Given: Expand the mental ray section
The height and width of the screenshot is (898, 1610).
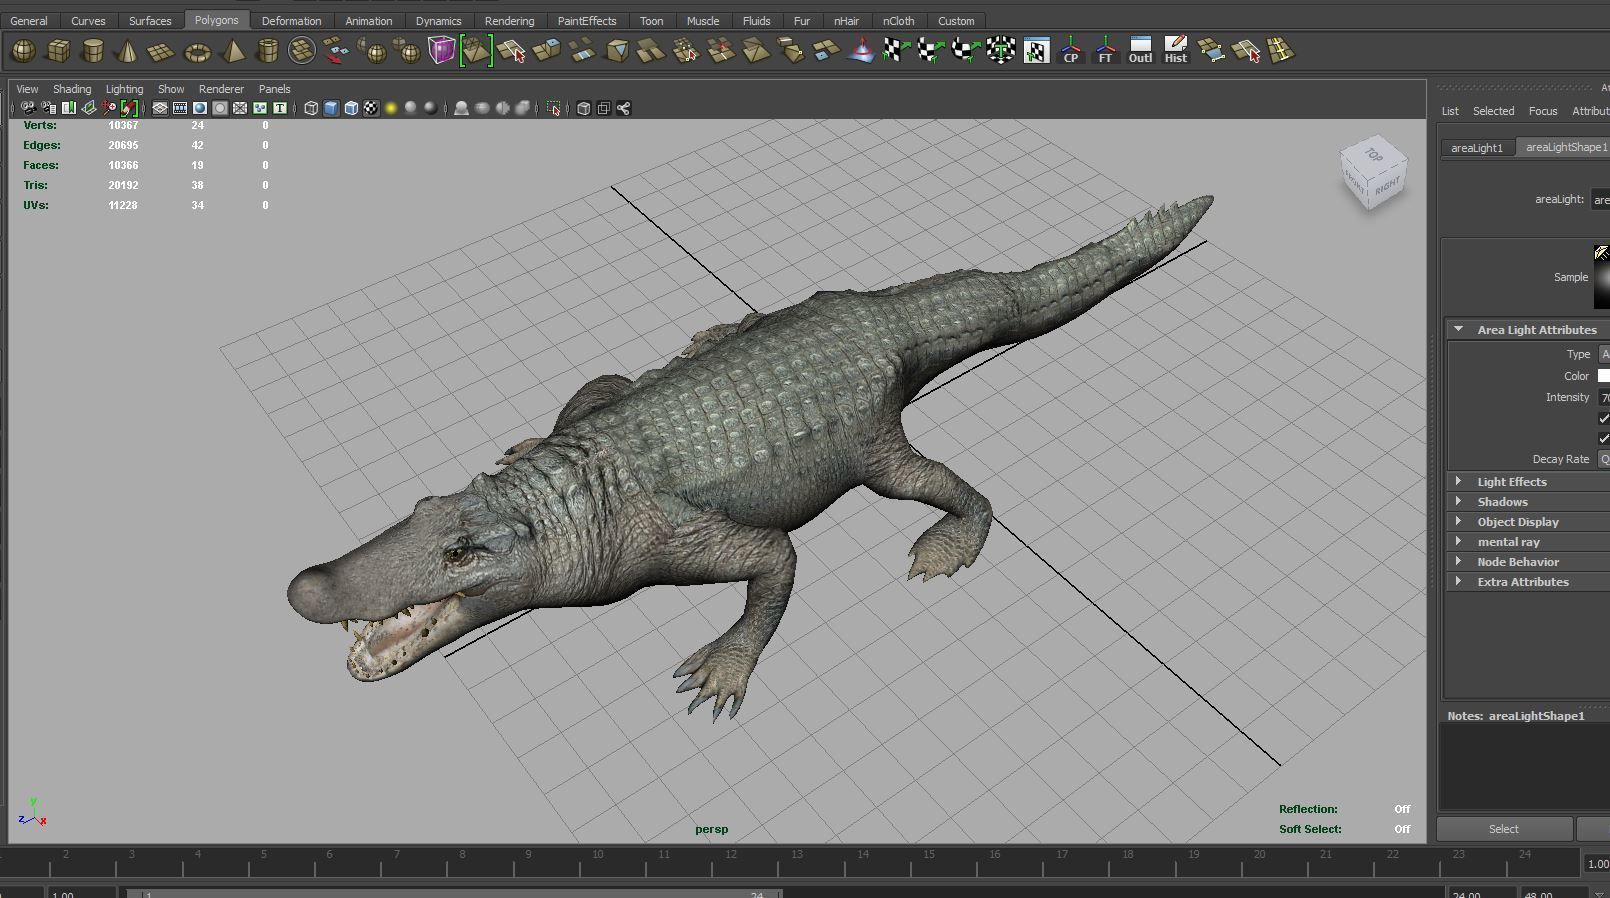Looking at the screenshot, I should 1458,541.
